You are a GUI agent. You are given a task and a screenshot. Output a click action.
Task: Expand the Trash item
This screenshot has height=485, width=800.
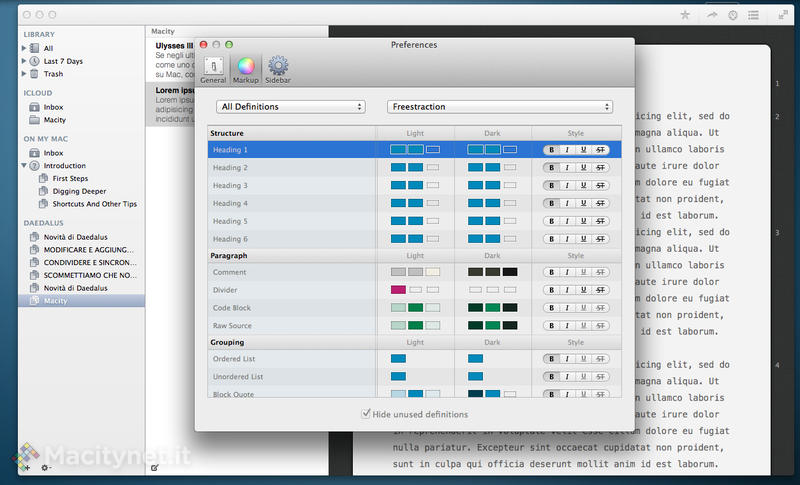23,73
